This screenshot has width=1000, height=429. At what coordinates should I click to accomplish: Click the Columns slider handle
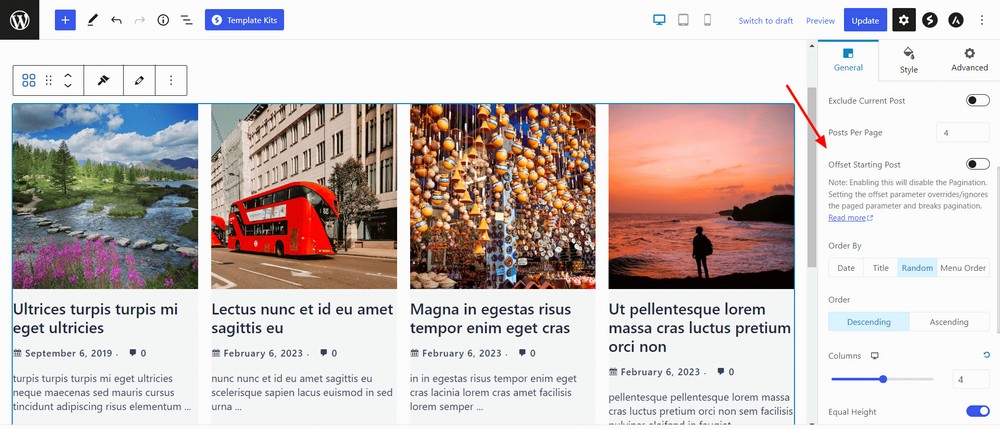[x=883, y=379]
